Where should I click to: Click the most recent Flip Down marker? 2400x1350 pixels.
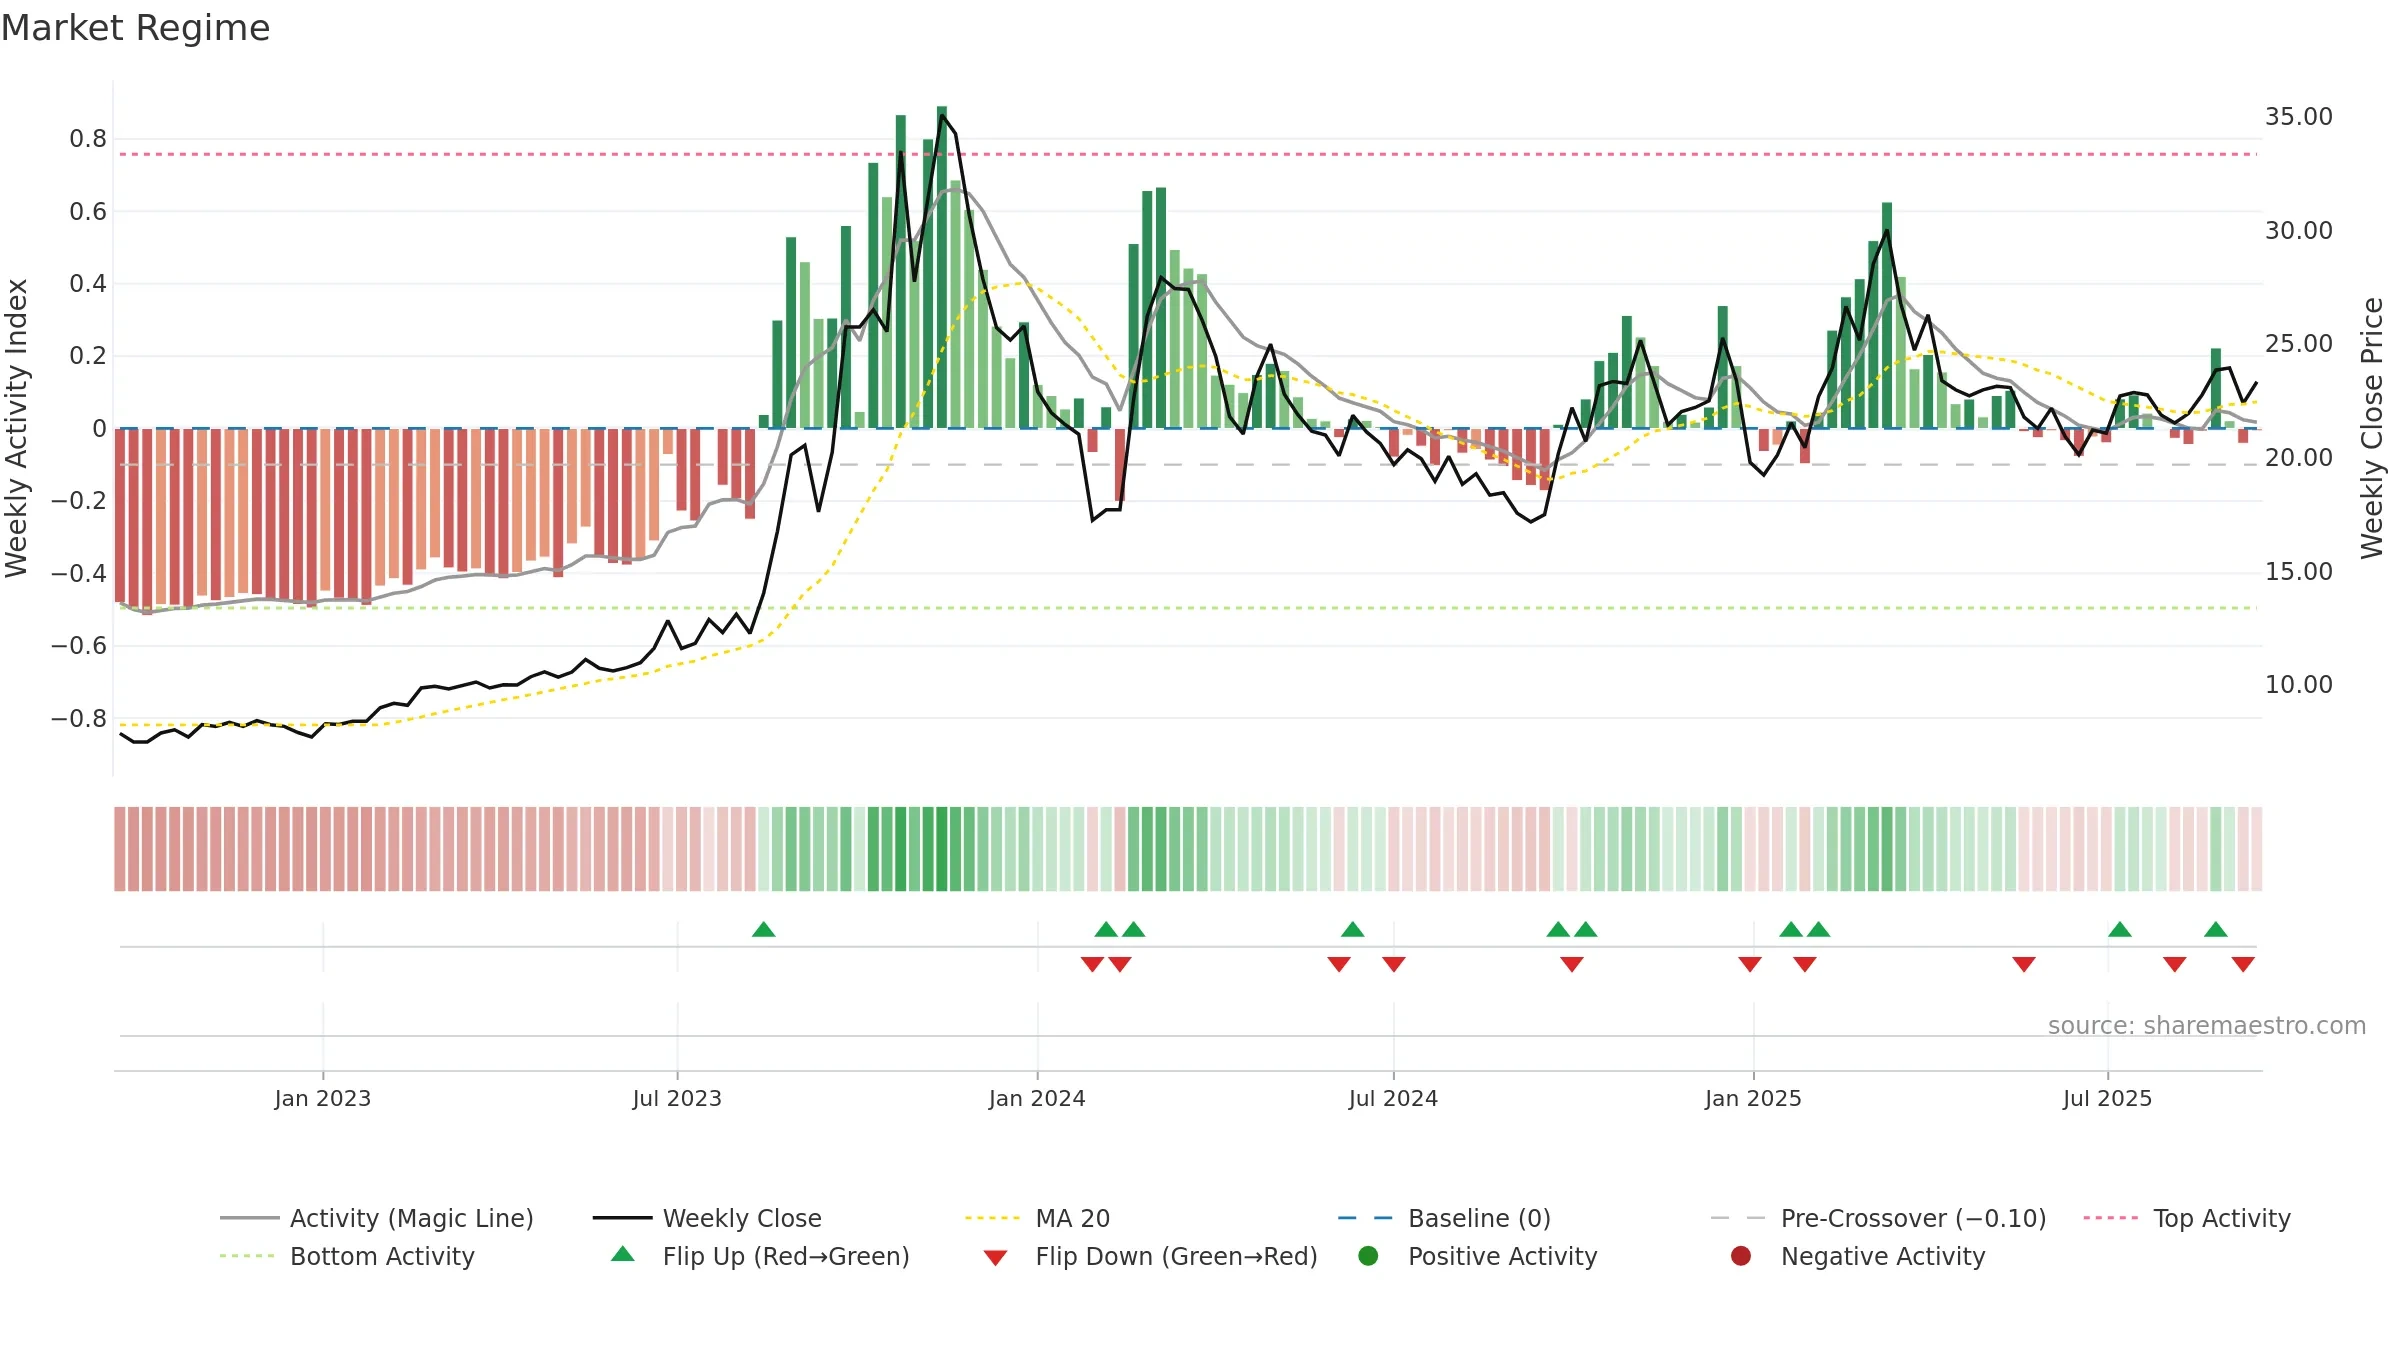[2243, 964]
